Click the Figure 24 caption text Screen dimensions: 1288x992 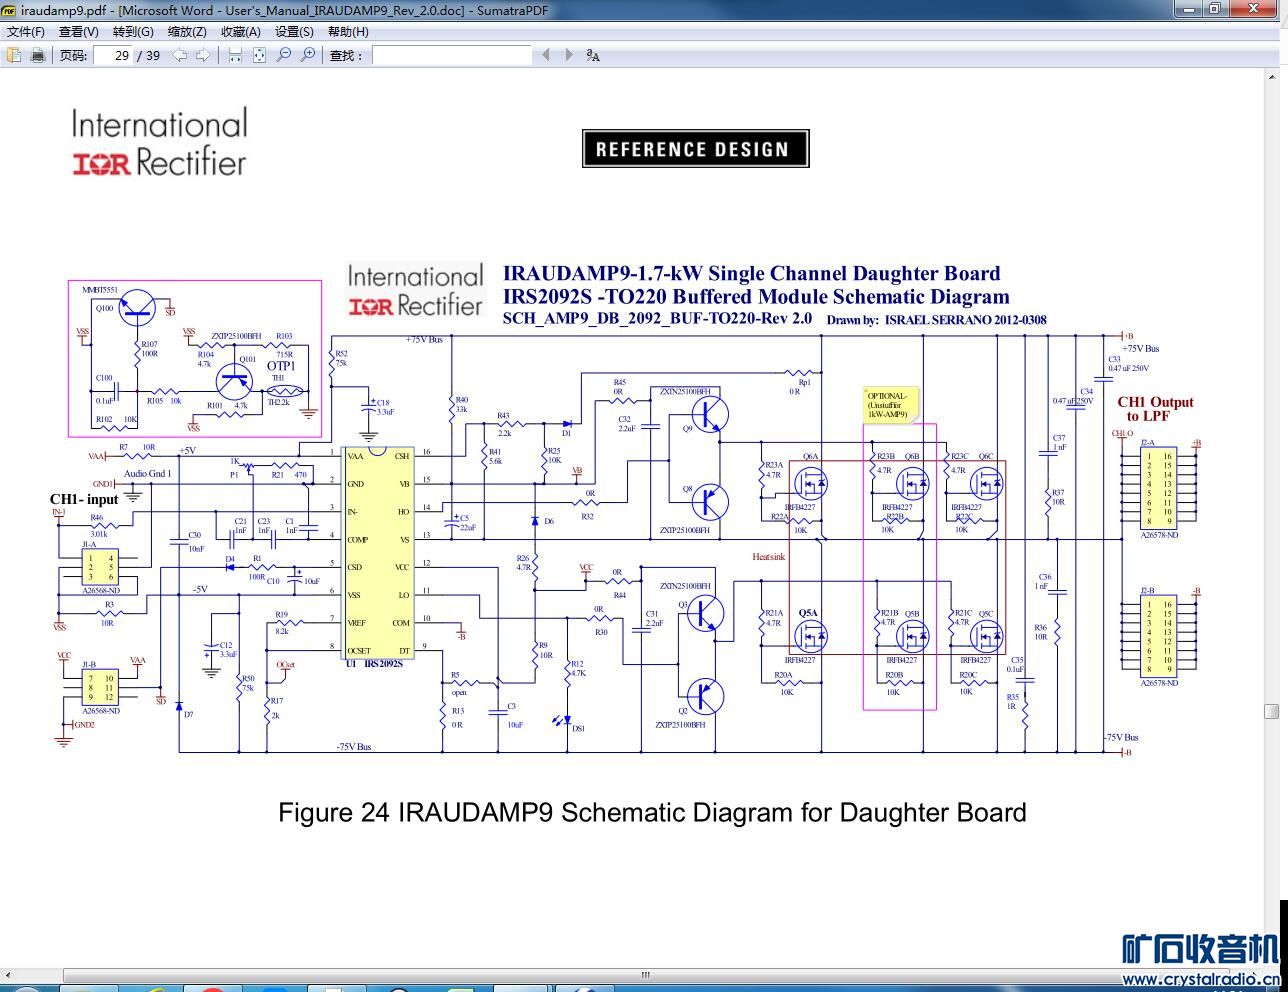point(652,812)
